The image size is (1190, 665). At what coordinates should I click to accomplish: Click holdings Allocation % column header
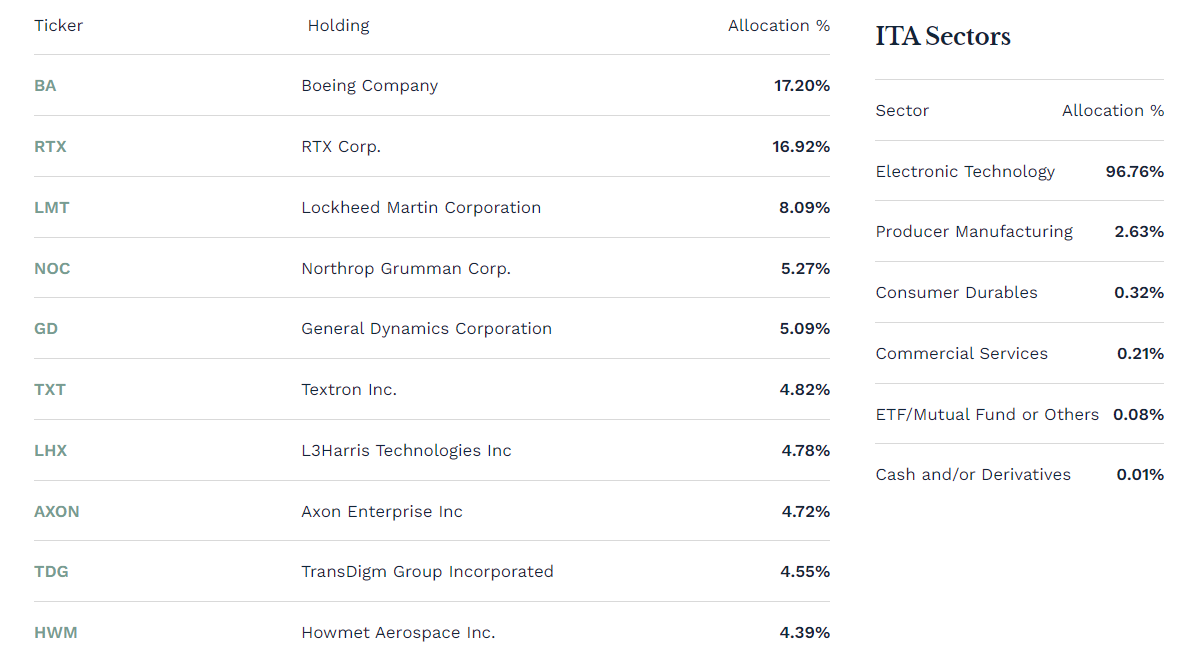[x=779, y=26]
